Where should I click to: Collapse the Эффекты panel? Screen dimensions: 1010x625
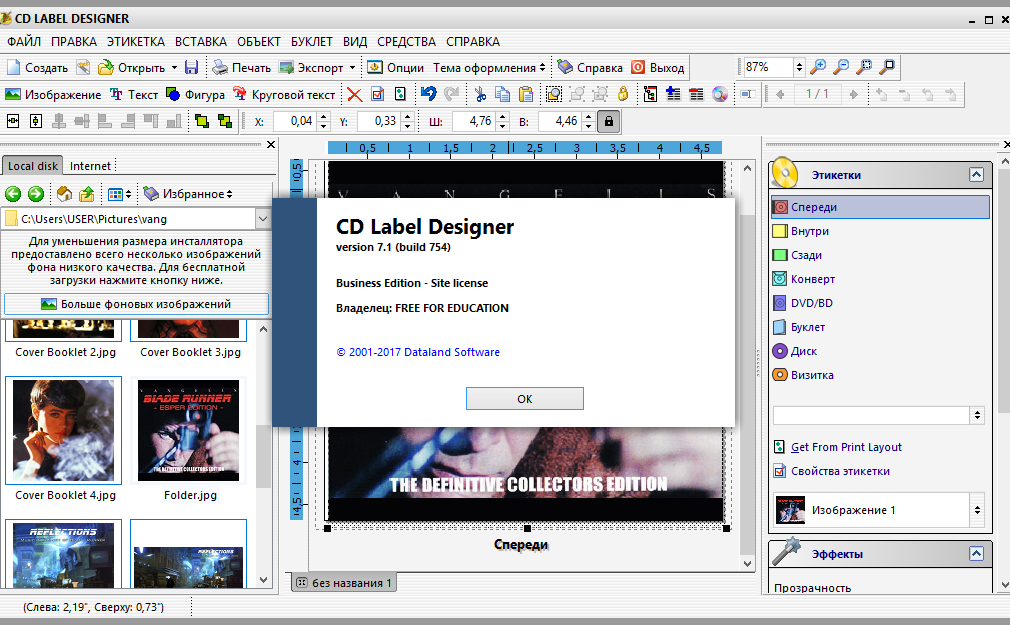(x=977, y=553)
